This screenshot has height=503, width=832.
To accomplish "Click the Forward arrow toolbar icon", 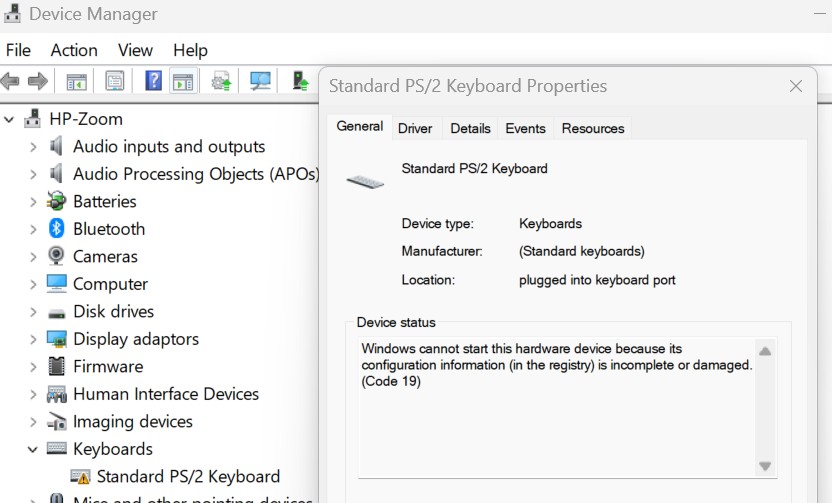I will point(37,81).
